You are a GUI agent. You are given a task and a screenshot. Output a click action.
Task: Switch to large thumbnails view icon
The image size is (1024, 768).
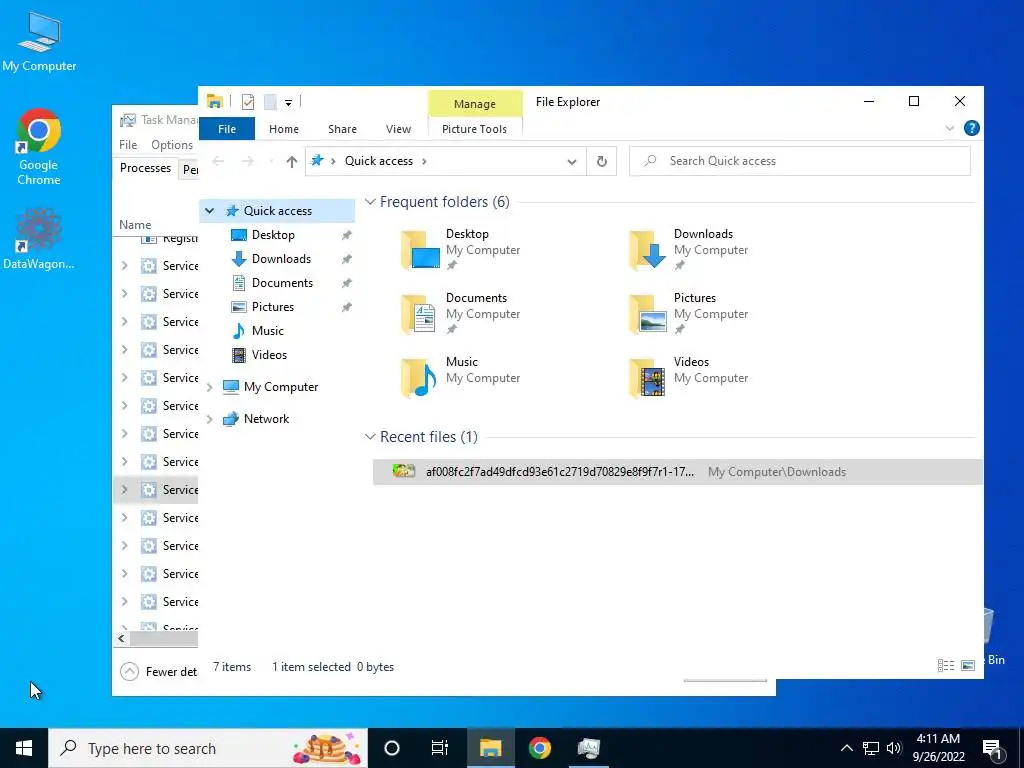(x=968, y=665)
